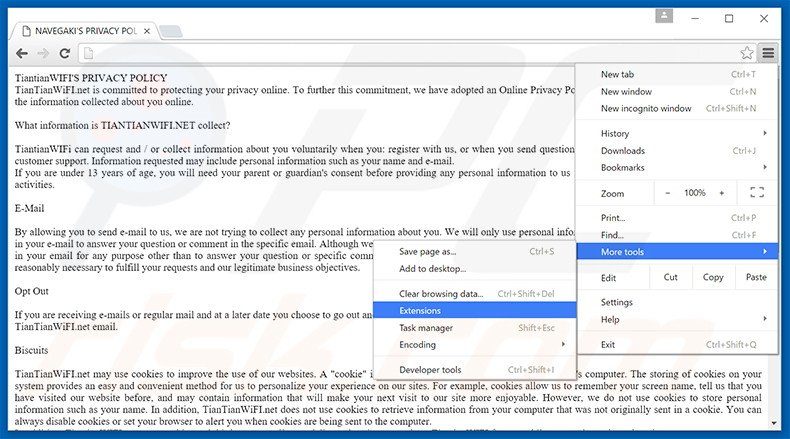Select Save page as...
Image resolution: width=790 pixels, height=439 pixels.
click(x=475, y=252)
